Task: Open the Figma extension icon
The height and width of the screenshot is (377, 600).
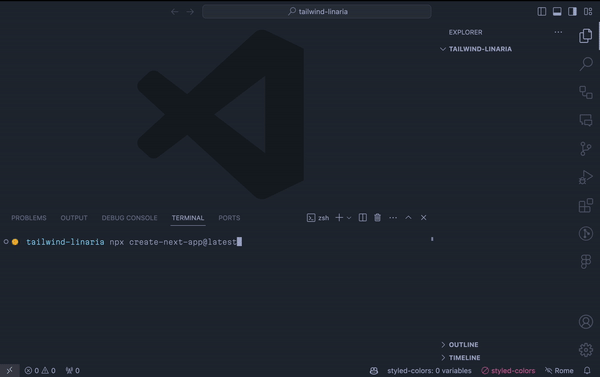Action: [x=585, y=262]
